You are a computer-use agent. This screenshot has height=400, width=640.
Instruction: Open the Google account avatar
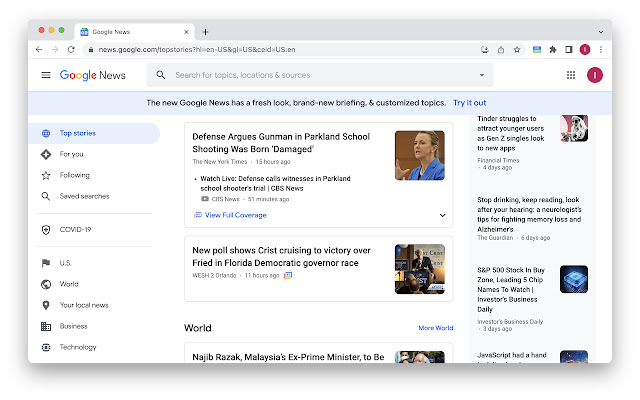tap(595, 75)
